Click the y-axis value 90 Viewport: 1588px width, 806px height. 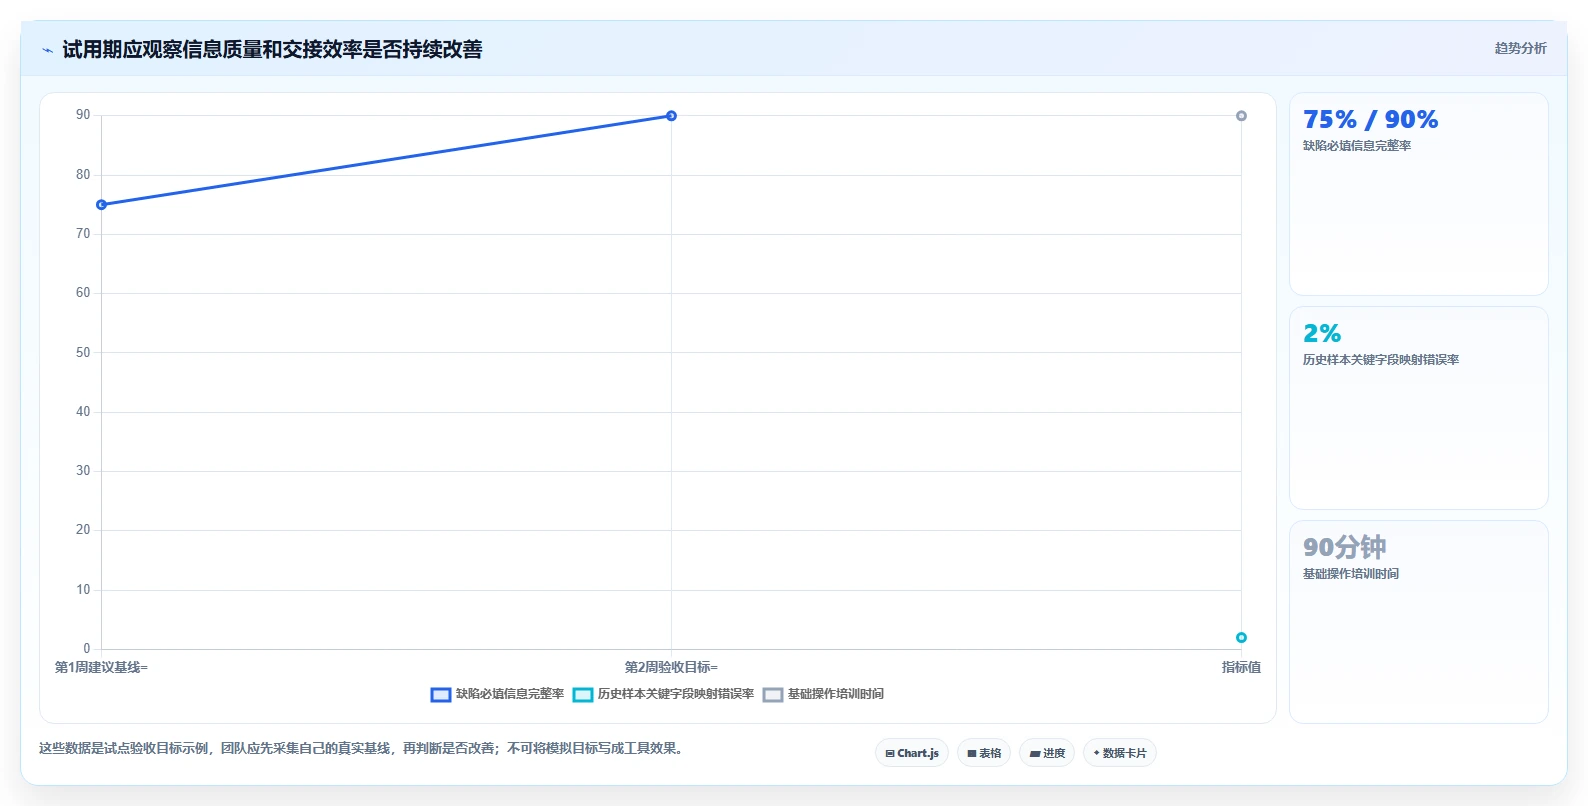(83, 115)
